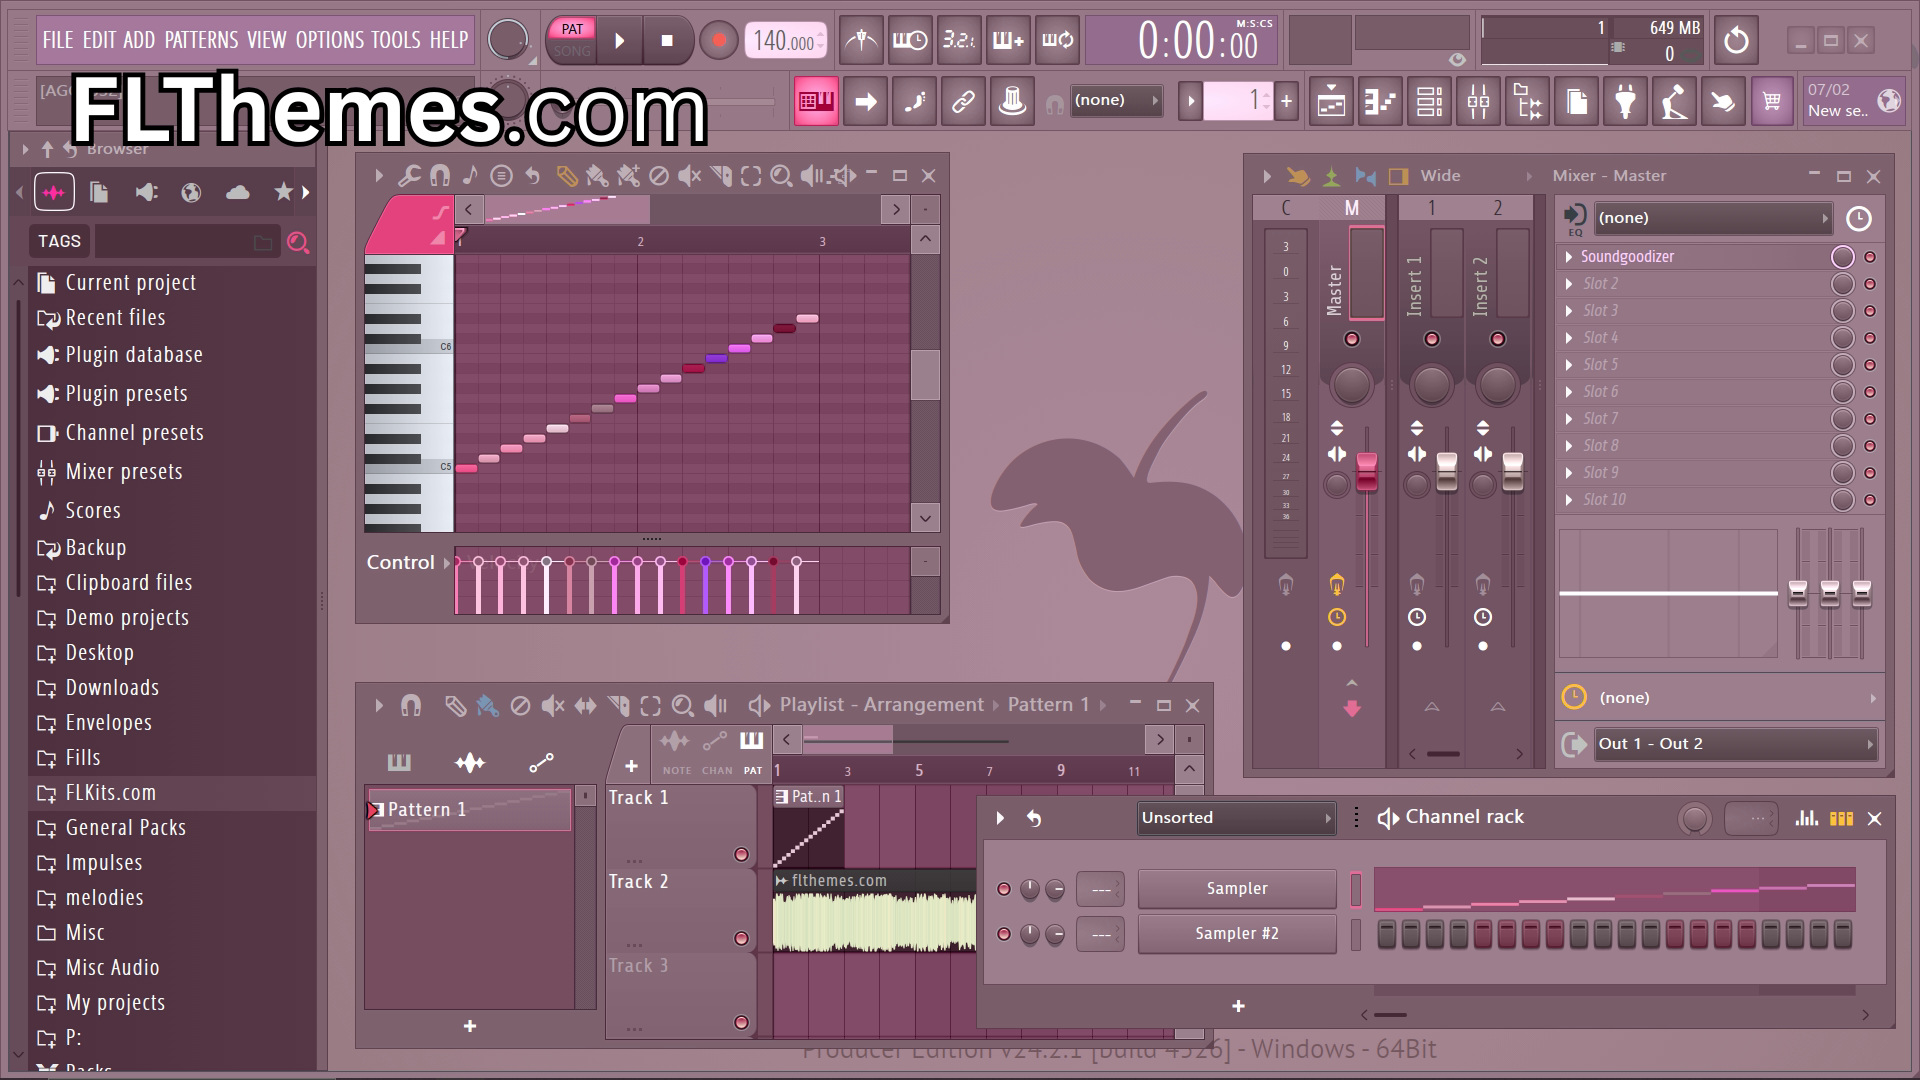The width and height of the screenshot is (1920, 1080).
Task: Open the Channel rack view icon
Action: point(1430,101)
